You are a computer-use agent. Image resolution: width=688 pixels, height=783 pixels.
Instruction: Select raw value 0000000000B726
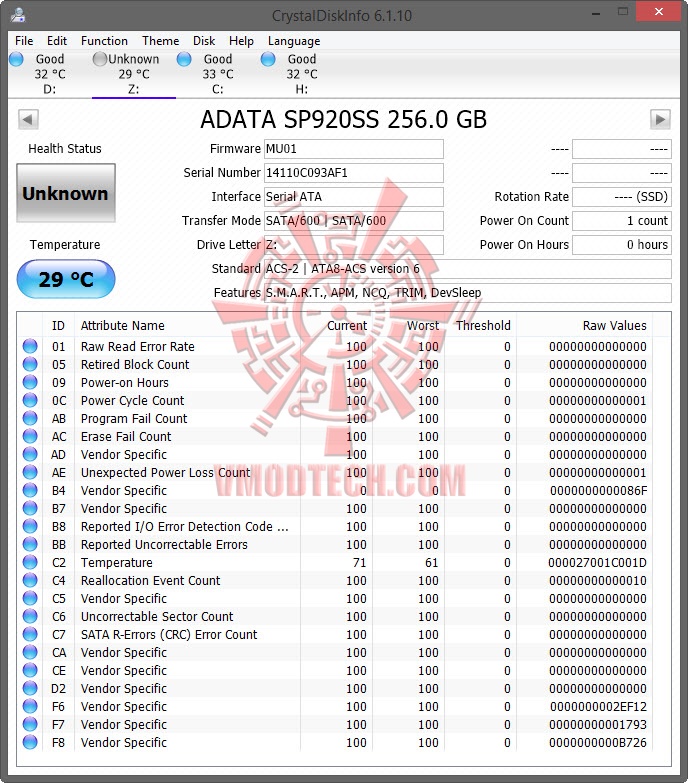click(x=598, y=743)
